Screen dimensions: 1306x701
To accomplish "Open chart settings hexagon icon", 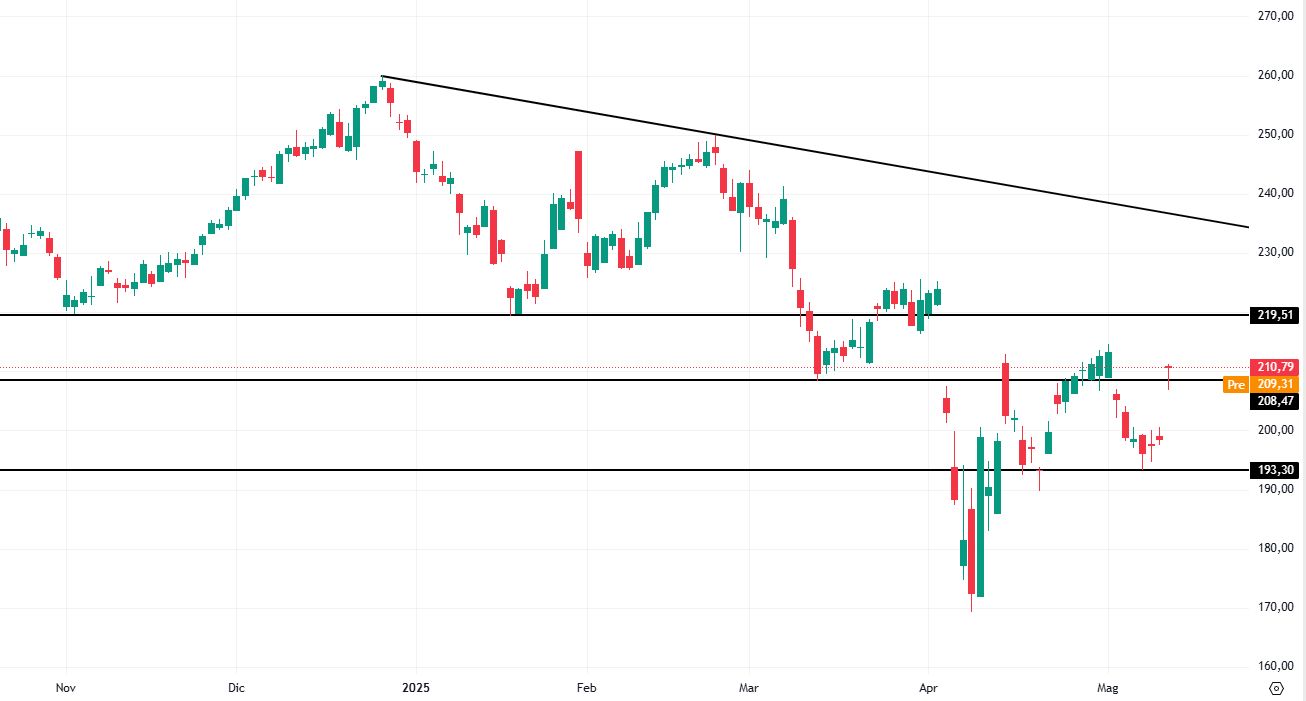I will [x=1276, y=688].
